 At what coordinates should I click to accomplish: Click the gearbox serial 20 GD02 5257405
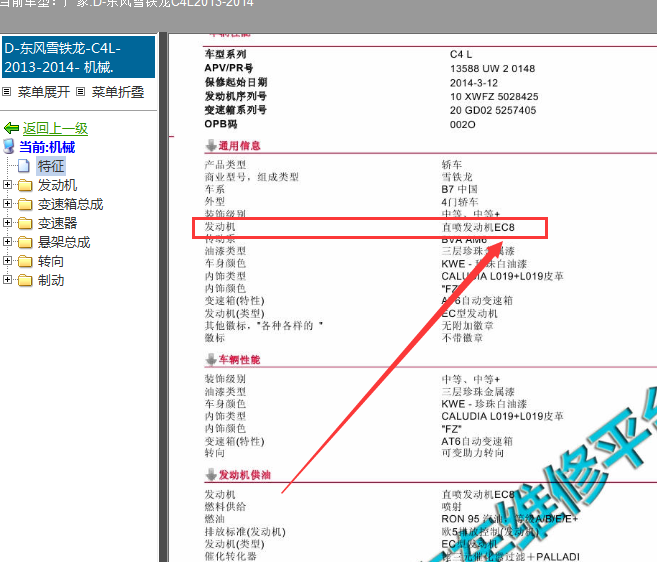point(493,110)
